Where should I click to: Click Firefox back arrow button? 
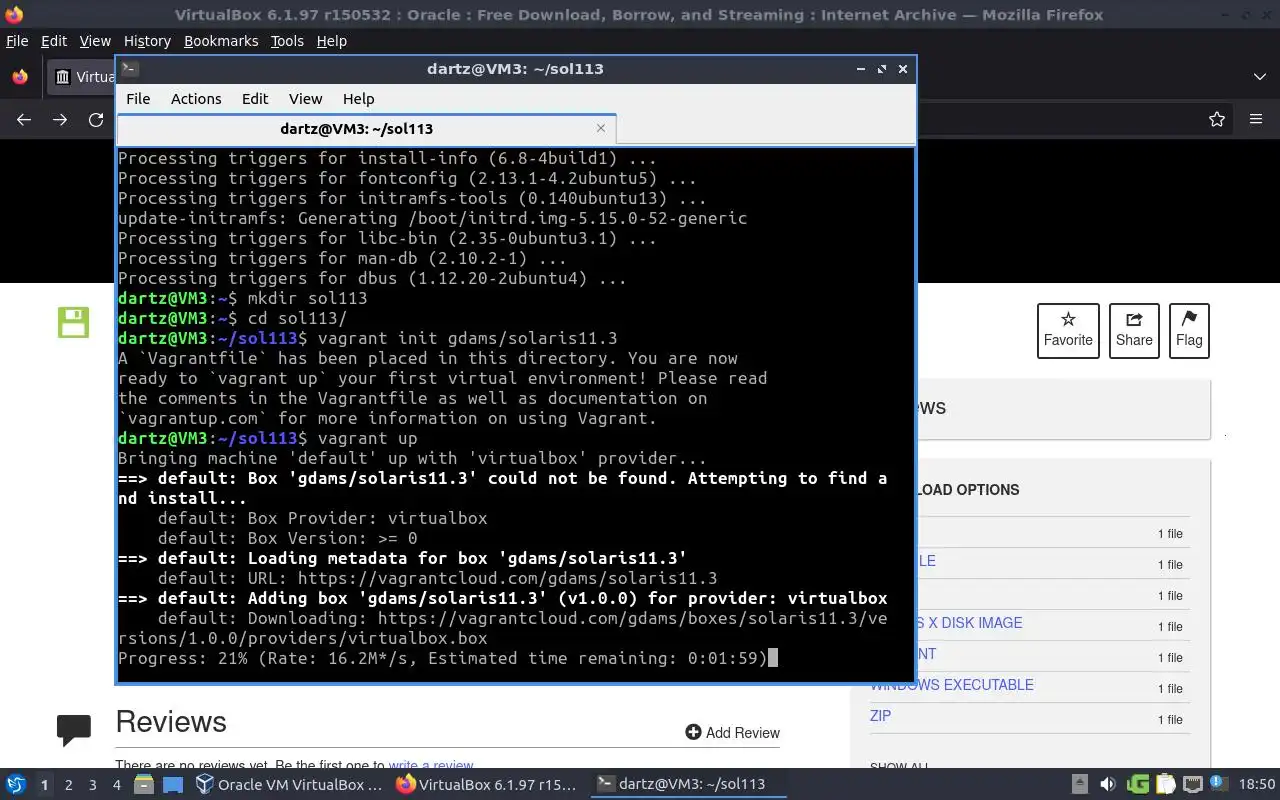click(x=24, y=119)
